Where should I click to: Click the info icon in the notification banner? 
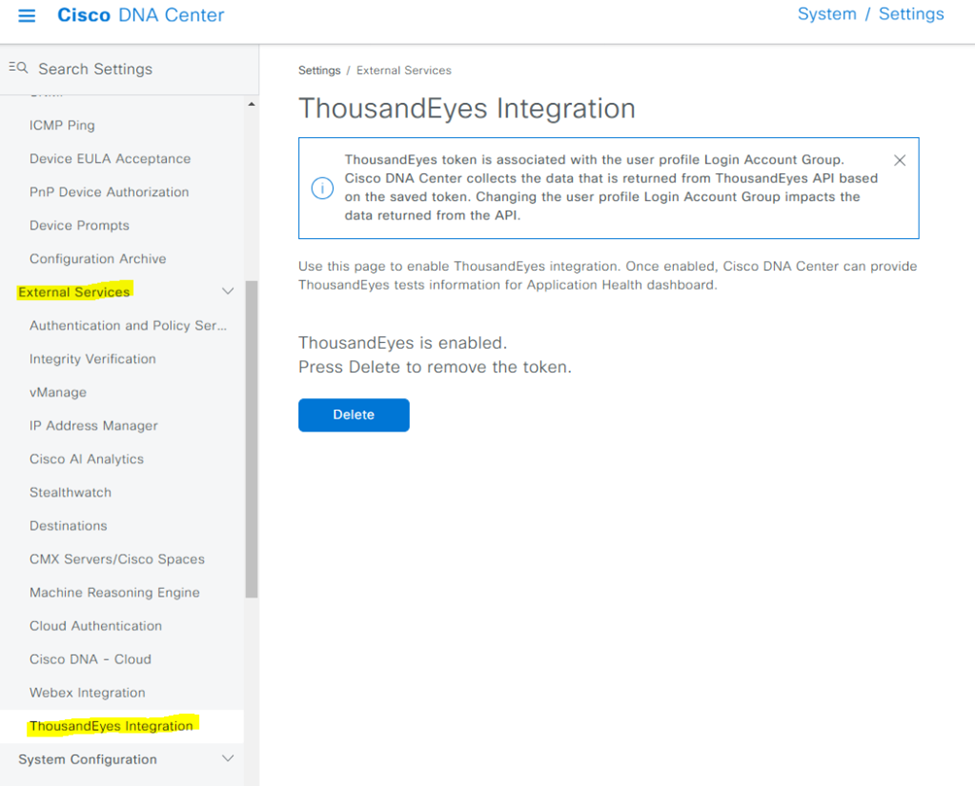[x=322, y=189]
